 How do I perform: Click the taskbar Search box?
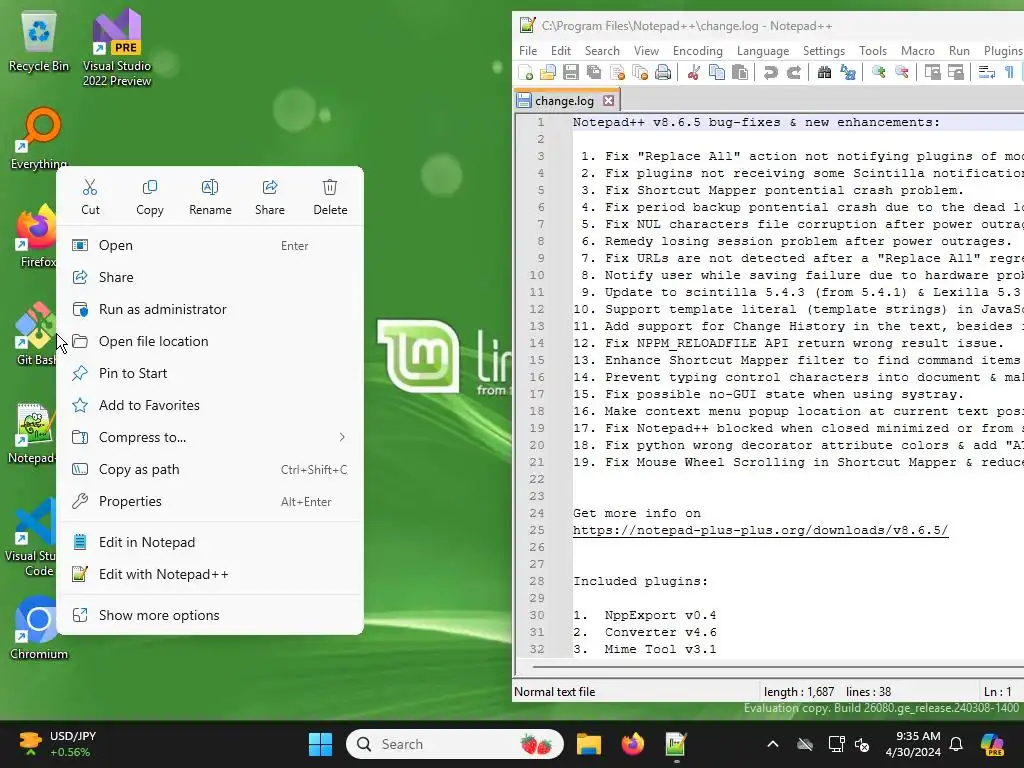pos(455,744)
